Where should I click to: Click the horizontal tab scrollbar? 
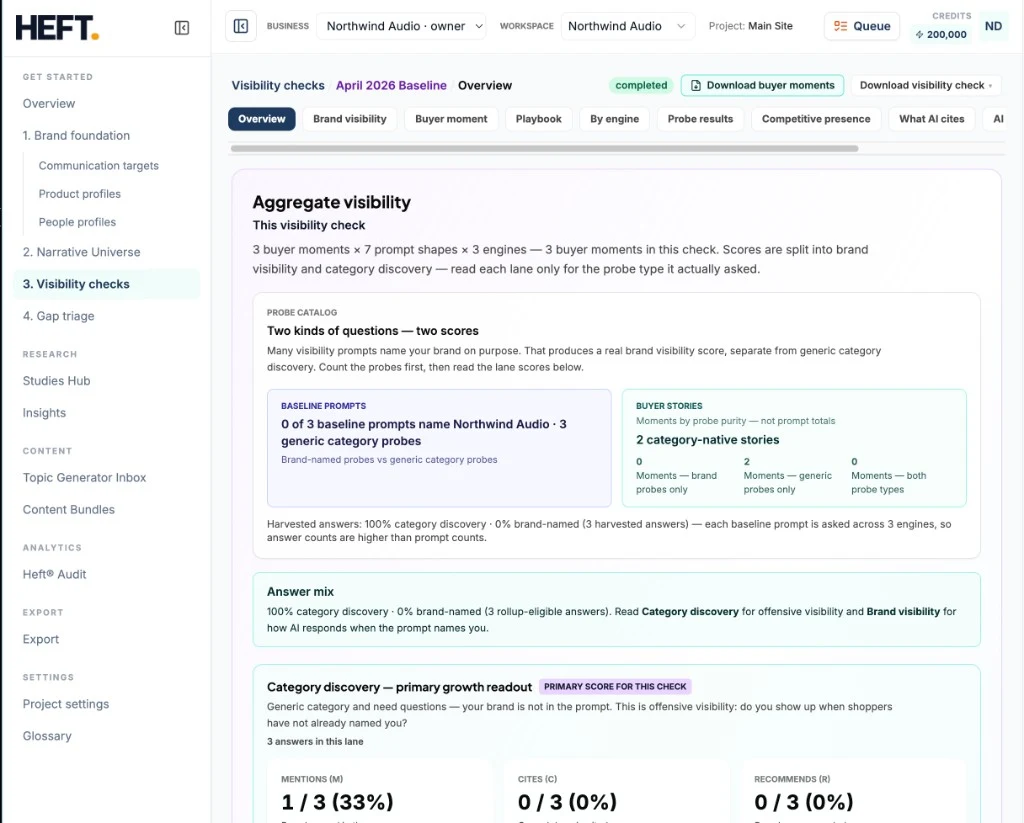(544, 148)
